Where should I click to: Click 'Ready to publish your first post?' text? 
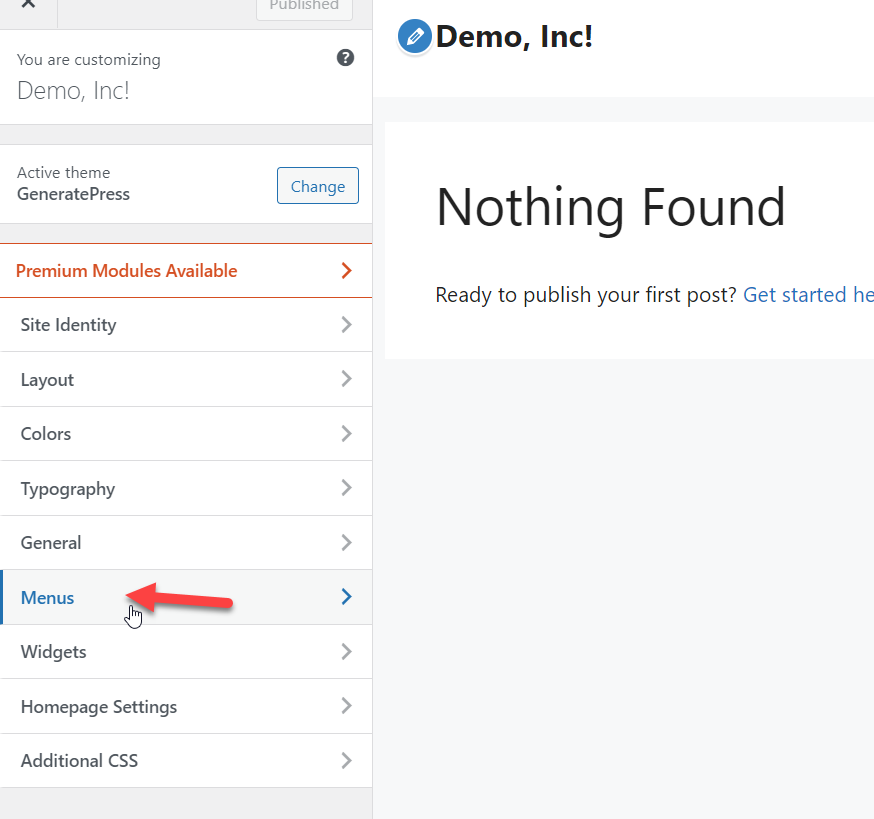tap(586, 295)
